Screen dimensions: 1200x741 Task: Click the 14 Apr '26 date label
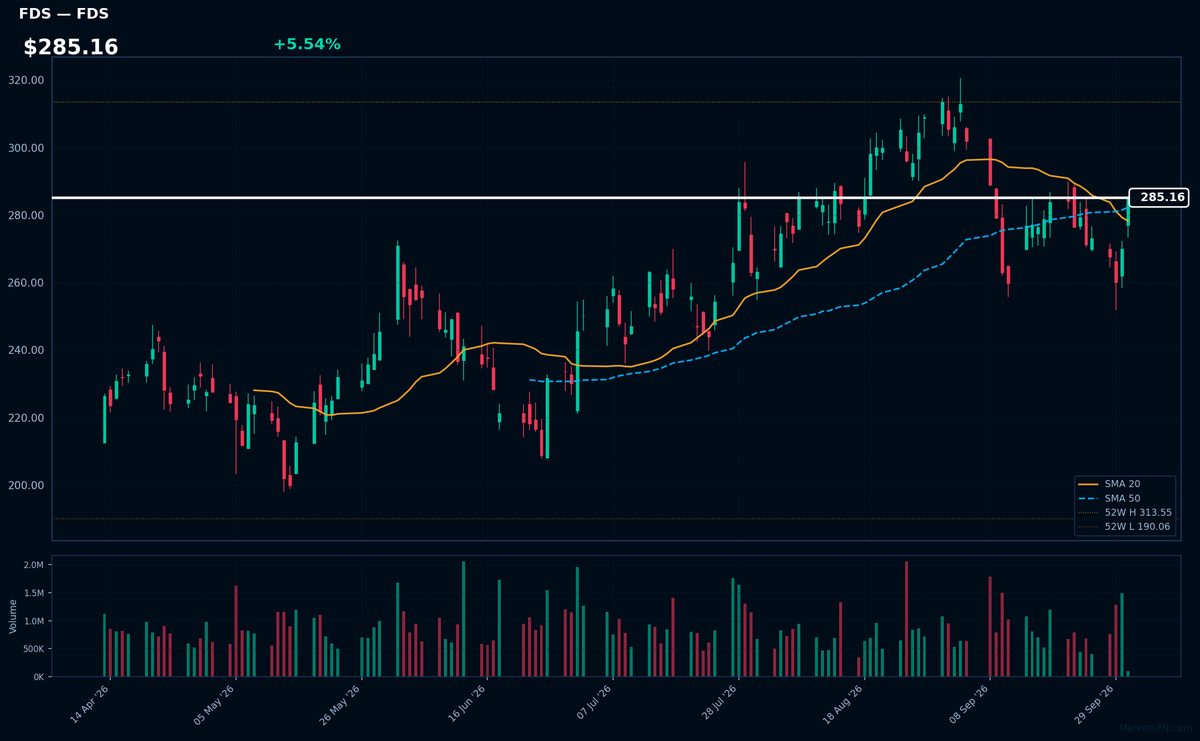pos(90,703)
